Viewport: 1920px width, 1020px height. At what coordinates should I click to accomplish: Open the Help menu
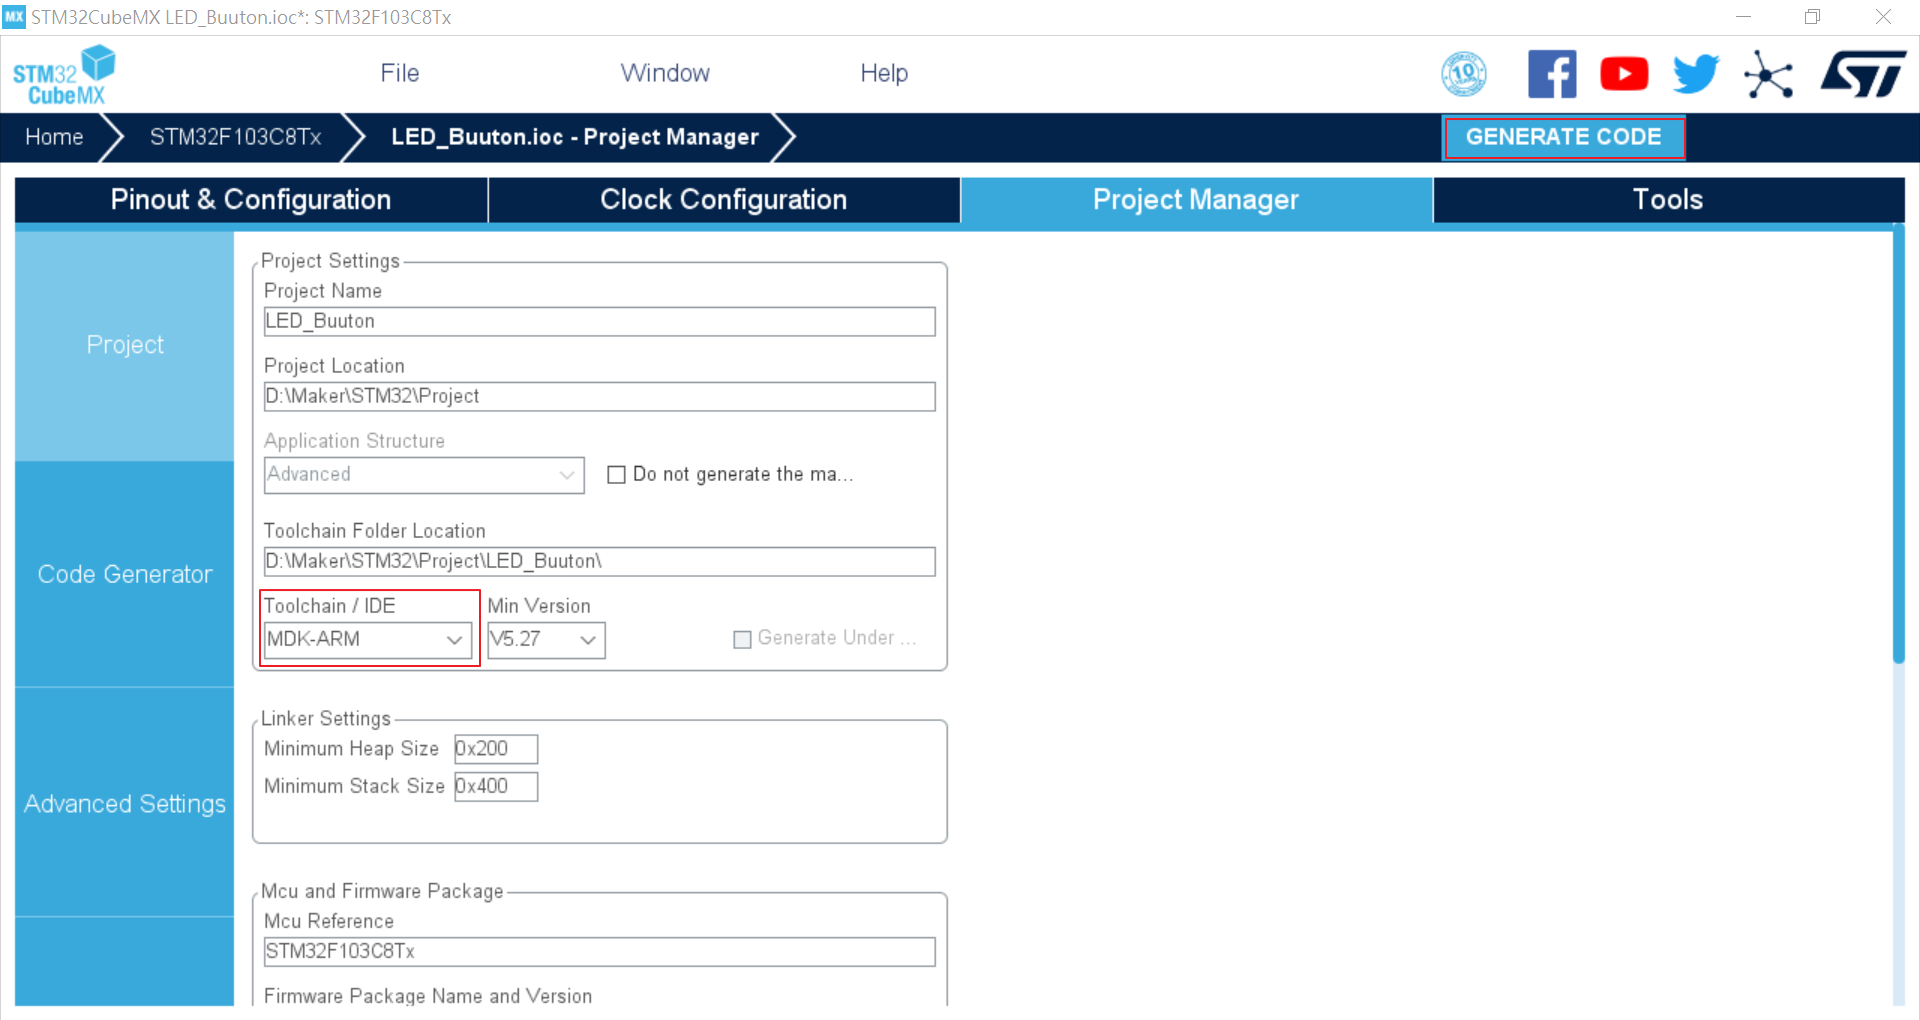884,73
